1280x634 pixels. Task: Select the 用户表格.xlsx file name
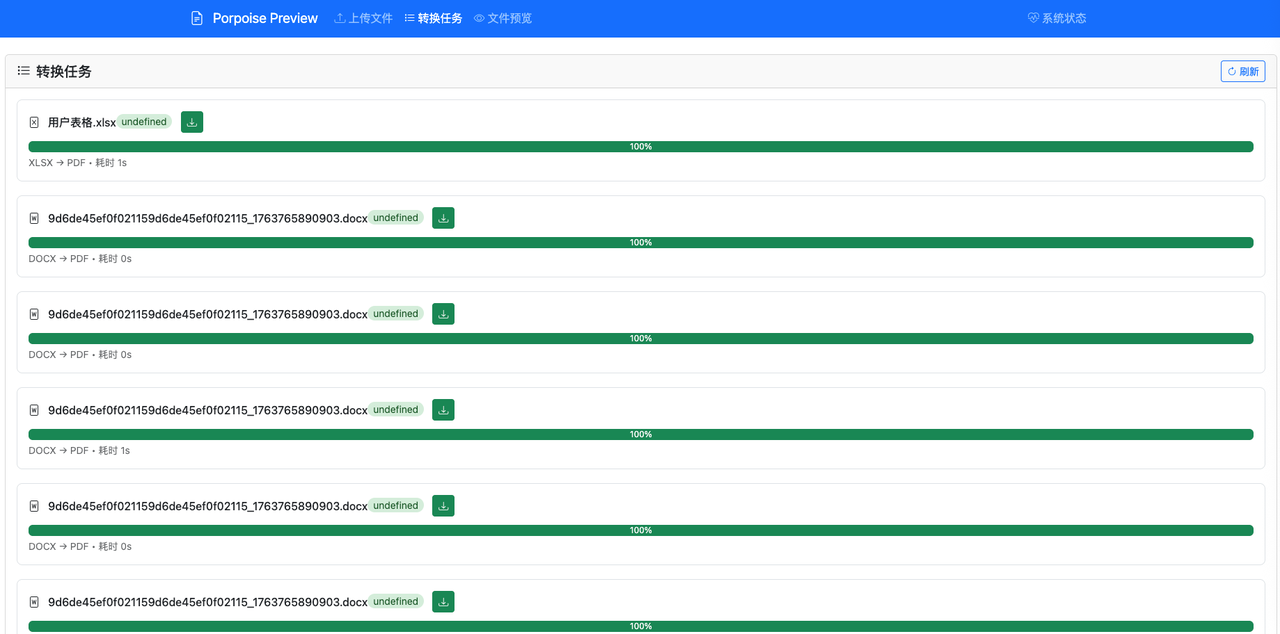pos(82,122)
